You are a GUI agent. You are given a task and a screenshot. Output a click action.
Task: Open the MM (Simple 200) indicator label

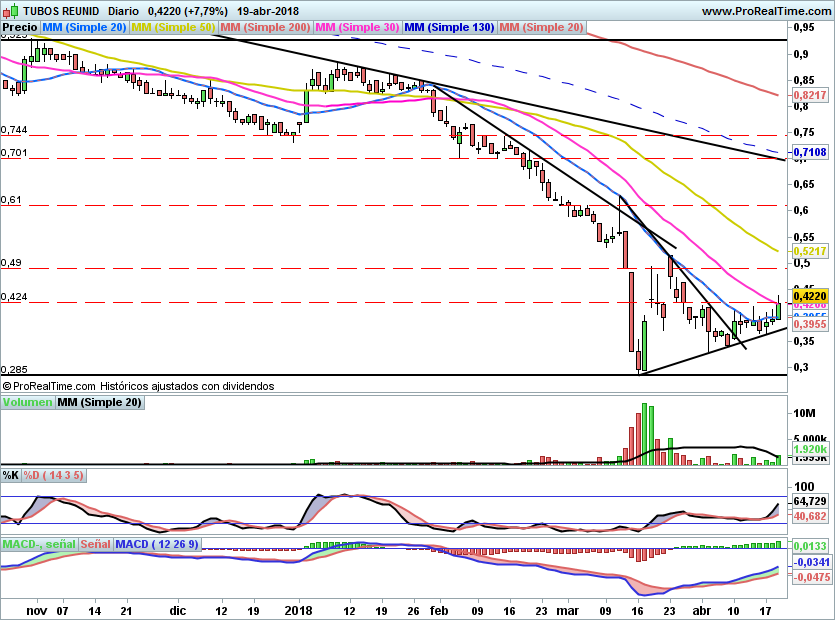pyautogui.click(x=264, y=28)
